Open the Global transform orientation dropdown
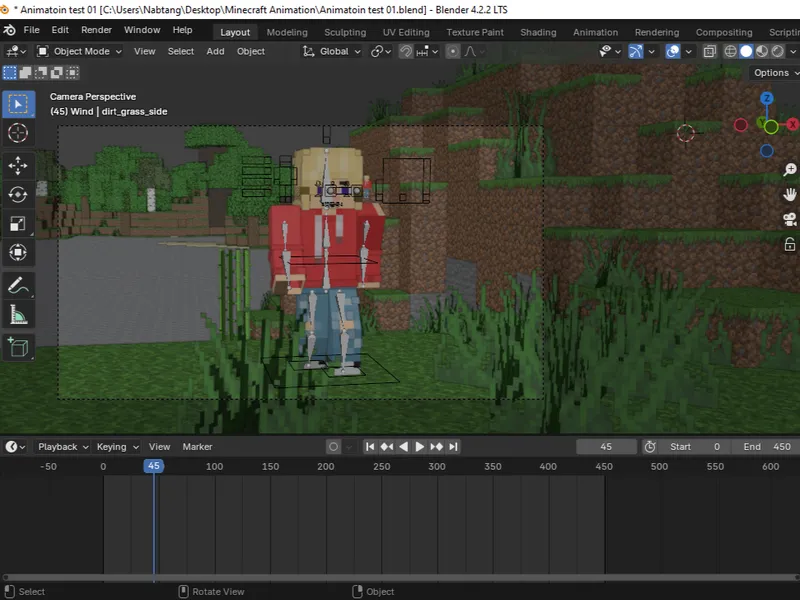800x600 pixels. click(x=333, y=51)
